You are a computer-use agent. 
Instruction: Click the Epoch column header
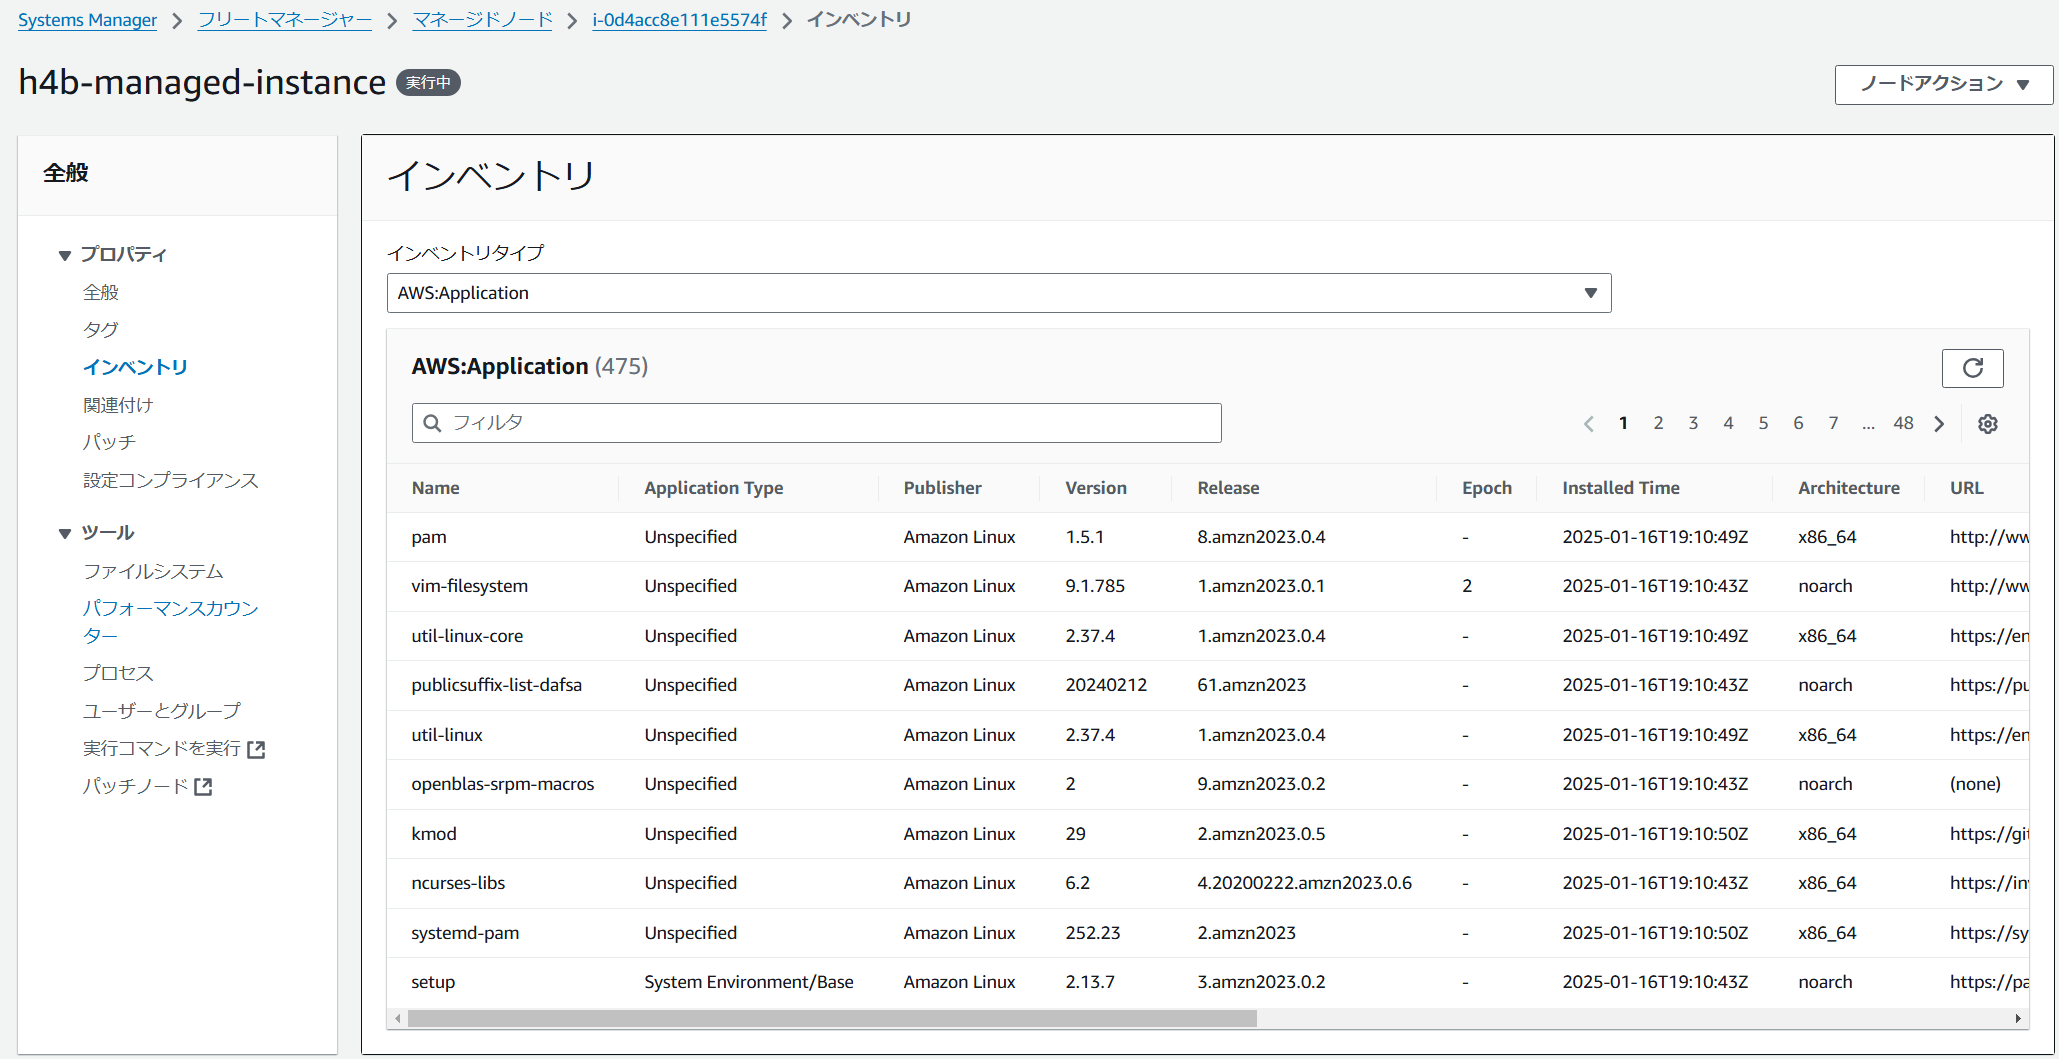click(1487, 488)
